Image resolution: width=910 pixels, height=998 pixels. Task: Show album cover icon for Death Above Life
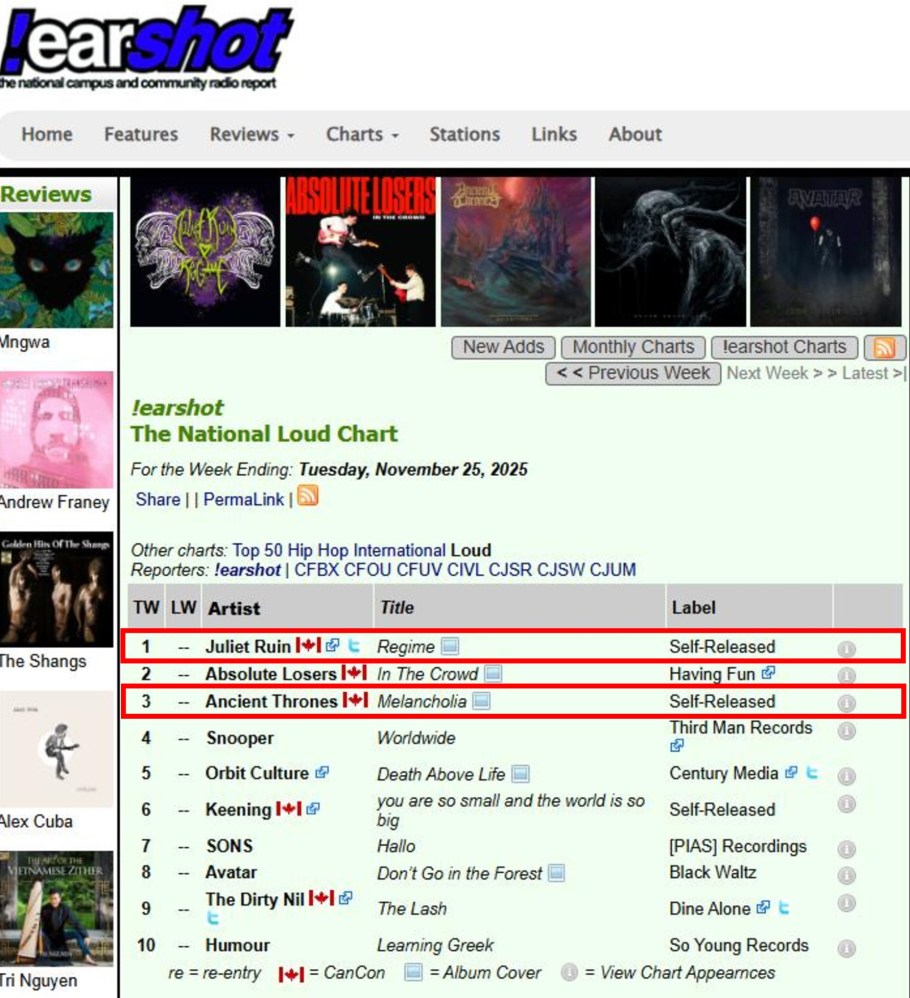pyautogui.click(x=521, y=774)
